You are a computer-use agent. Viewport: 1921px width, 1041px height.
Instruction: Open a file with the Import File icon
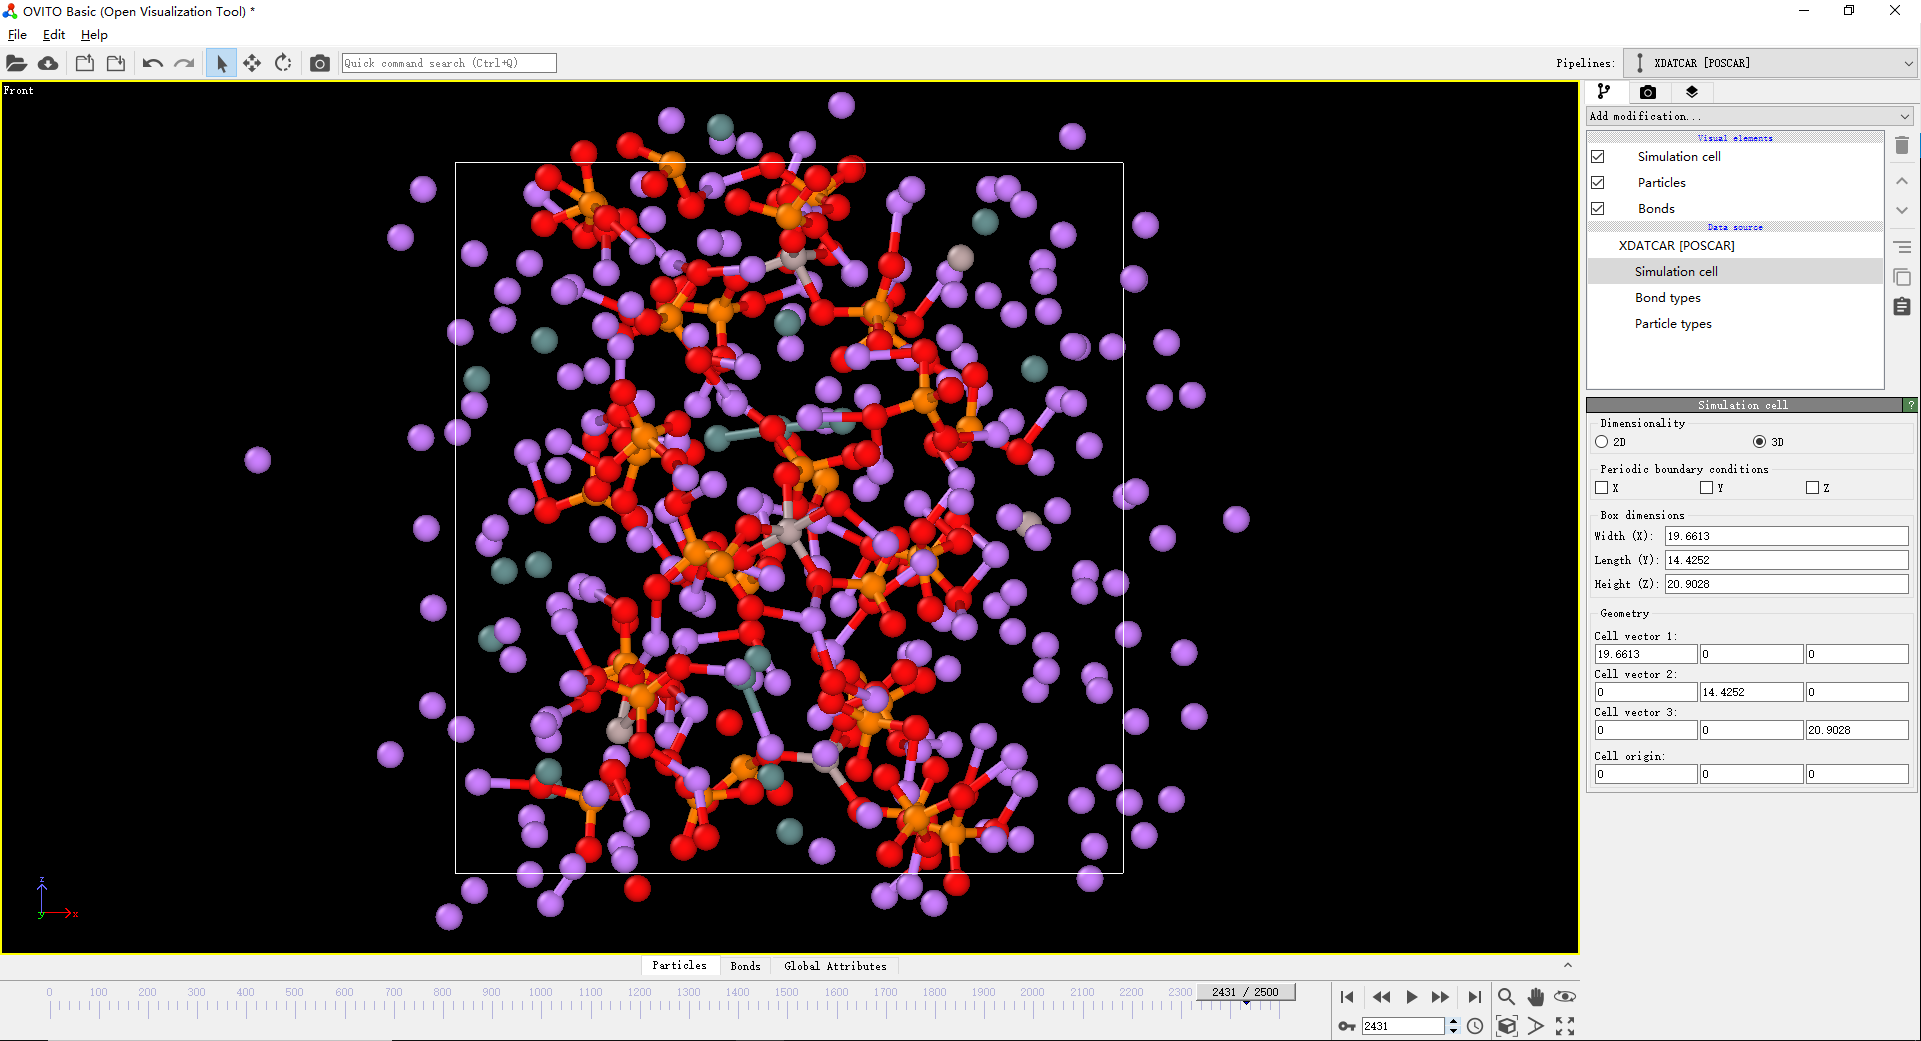tap(16, 62)
